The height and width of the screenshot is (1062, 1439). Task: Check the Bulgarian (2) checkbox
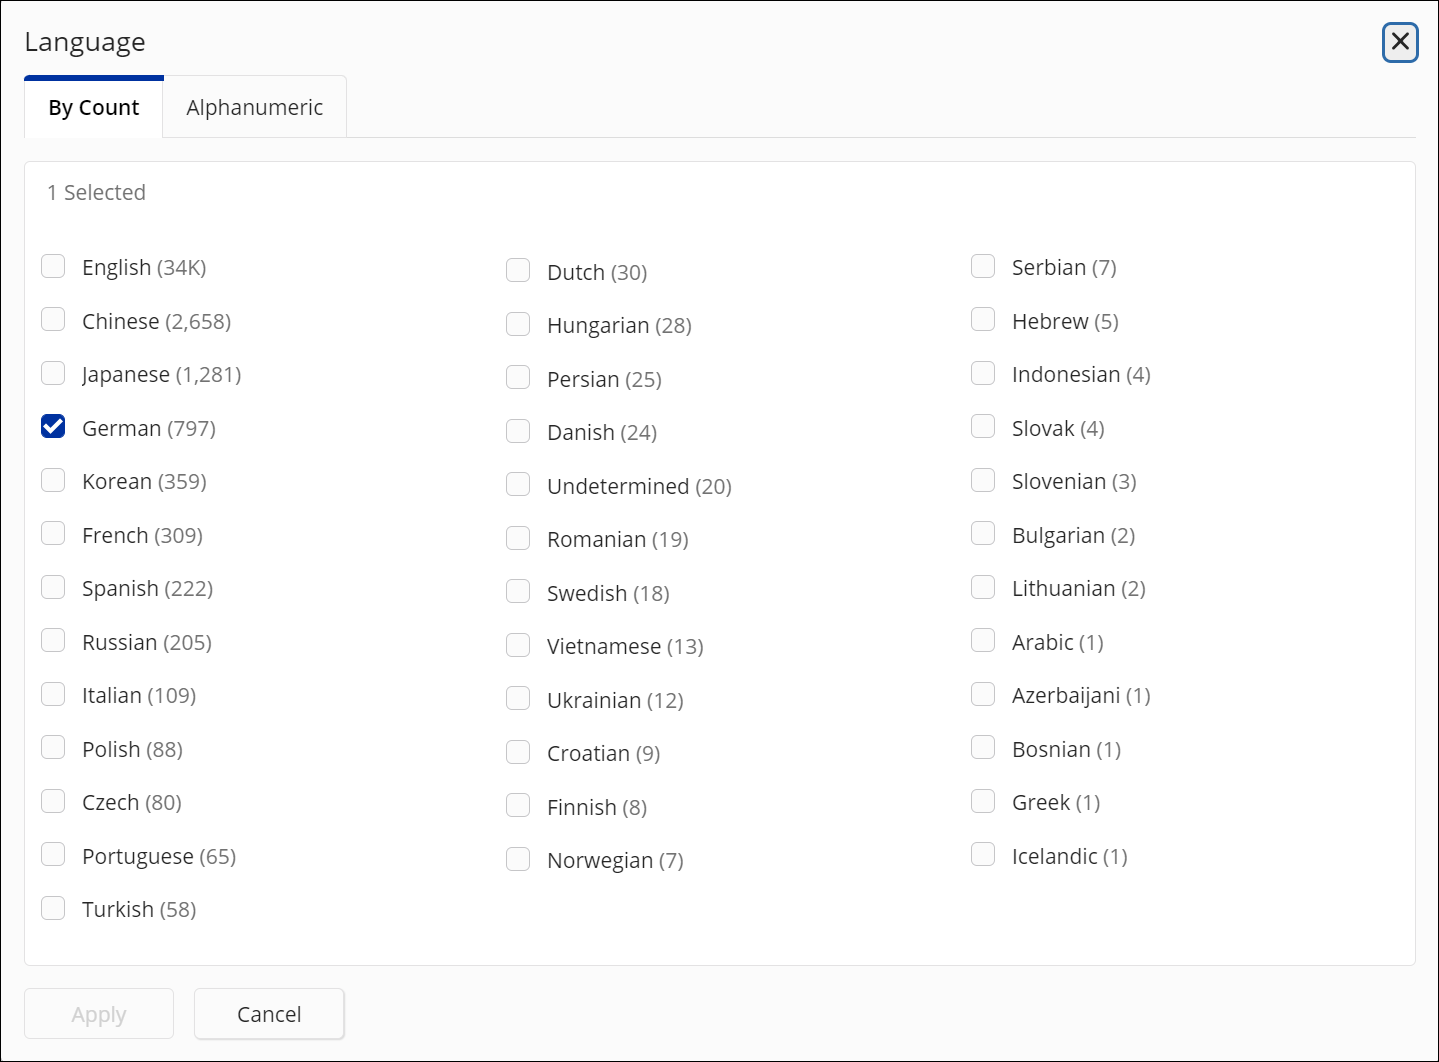pos(983,534)
